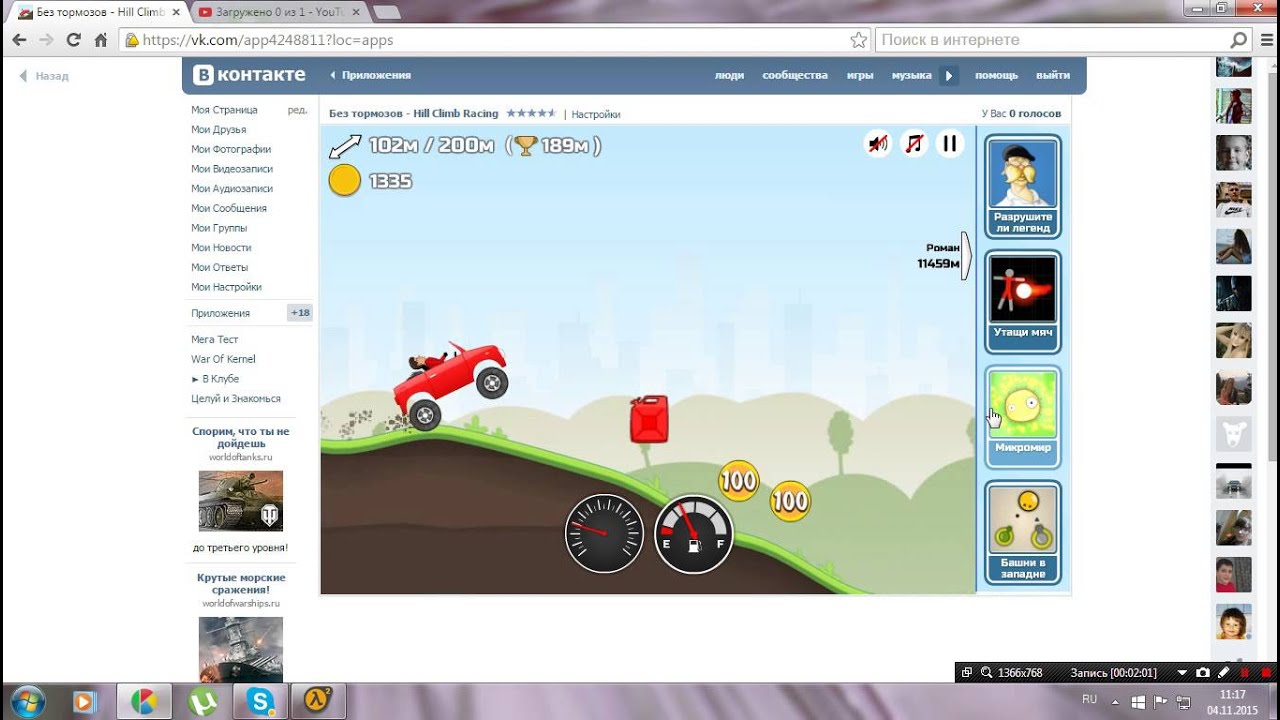Click the app star rating
This screenshot has height=720, width=1280.
[x=531, y=113]
